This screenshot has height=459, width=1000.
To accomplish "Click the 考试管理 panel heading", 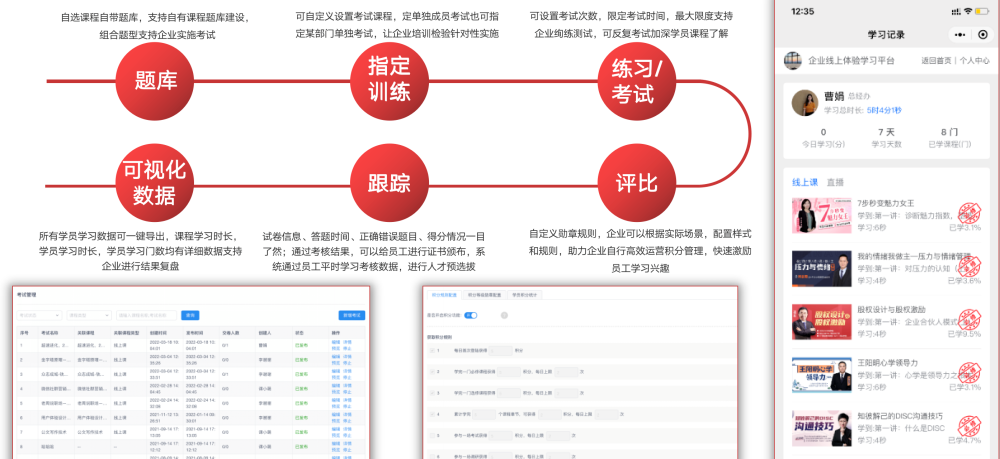I will pyautogui.click(x=27, y=295).
